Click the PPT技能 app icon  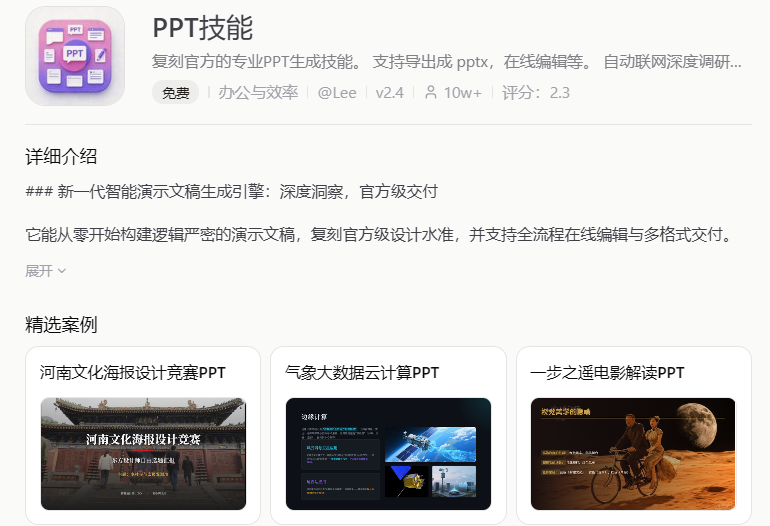click(x=75, y=55)
